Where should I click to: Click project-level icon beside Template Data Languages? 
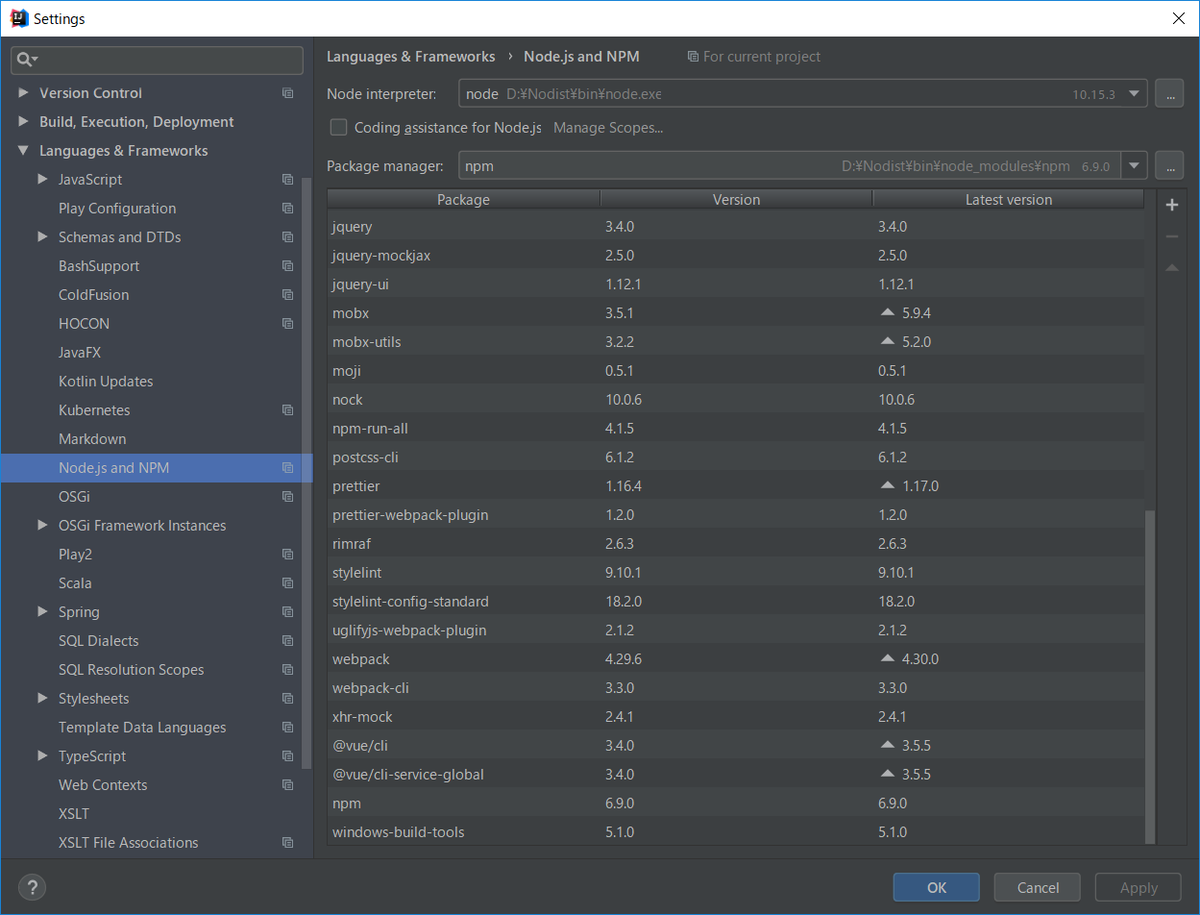288,728
